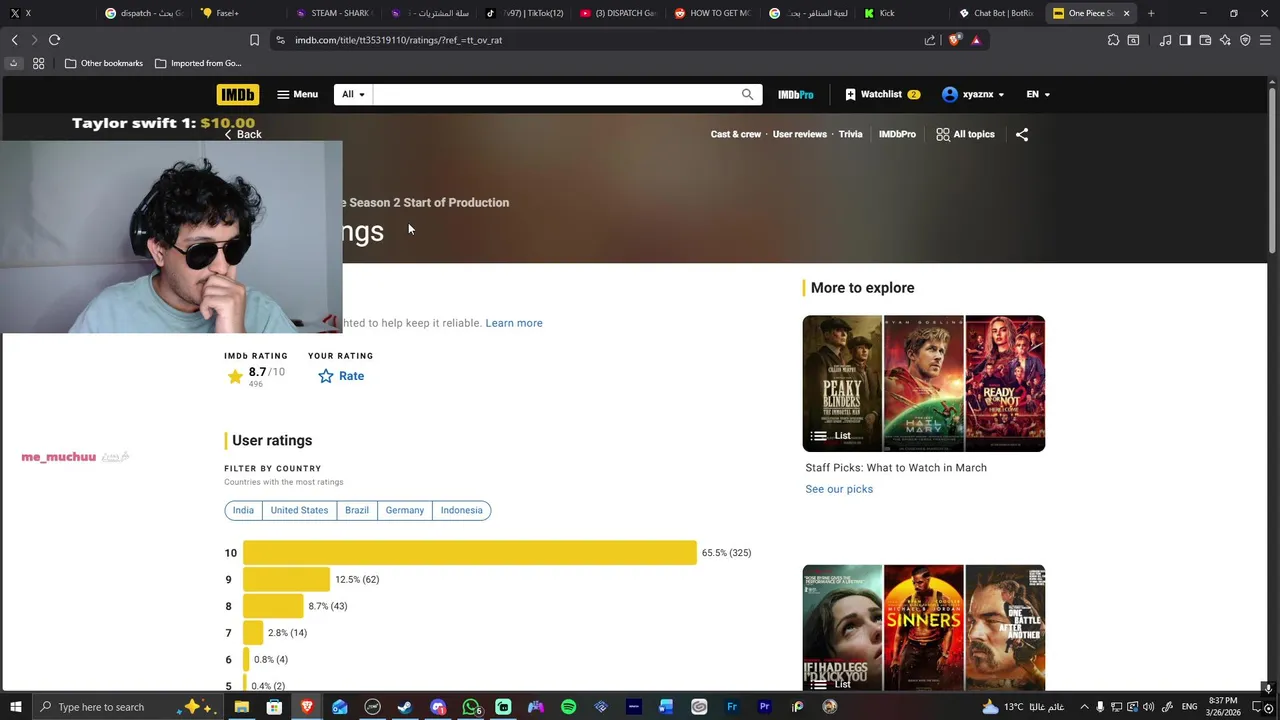Close the One Piece tab
The image size is (1280, 720).
click(x=1127, y=13)
